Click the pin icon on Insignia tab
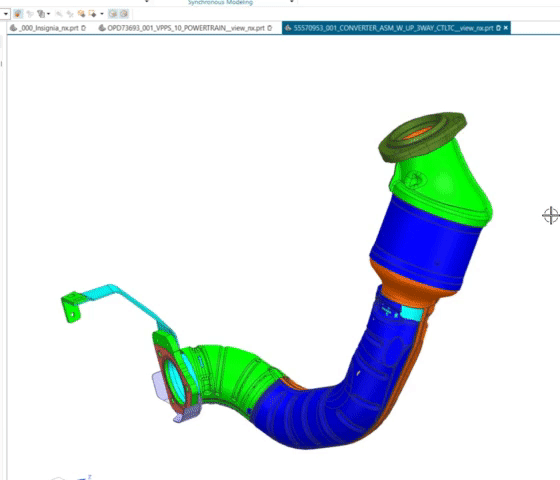 point(83,28)
